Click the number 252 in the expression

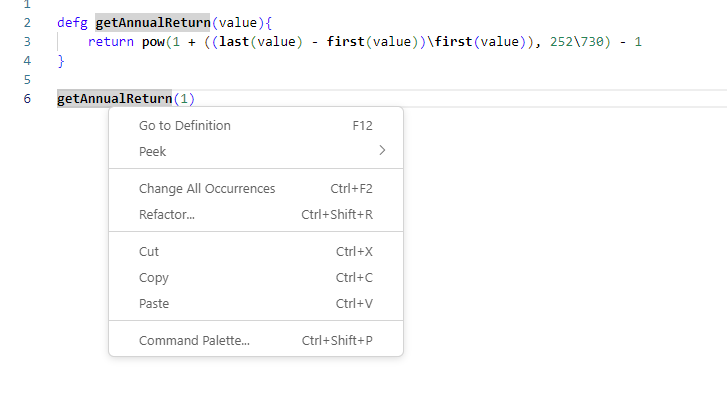tap(561, 41)
